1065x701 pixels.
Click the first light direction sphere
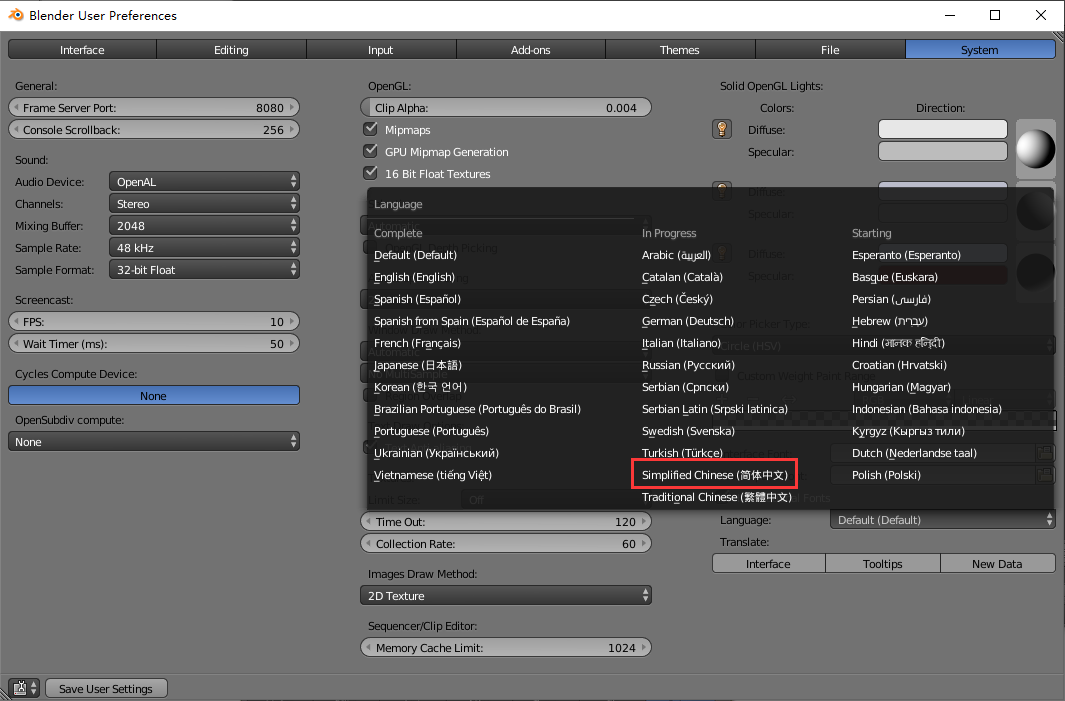[1036, 149]
